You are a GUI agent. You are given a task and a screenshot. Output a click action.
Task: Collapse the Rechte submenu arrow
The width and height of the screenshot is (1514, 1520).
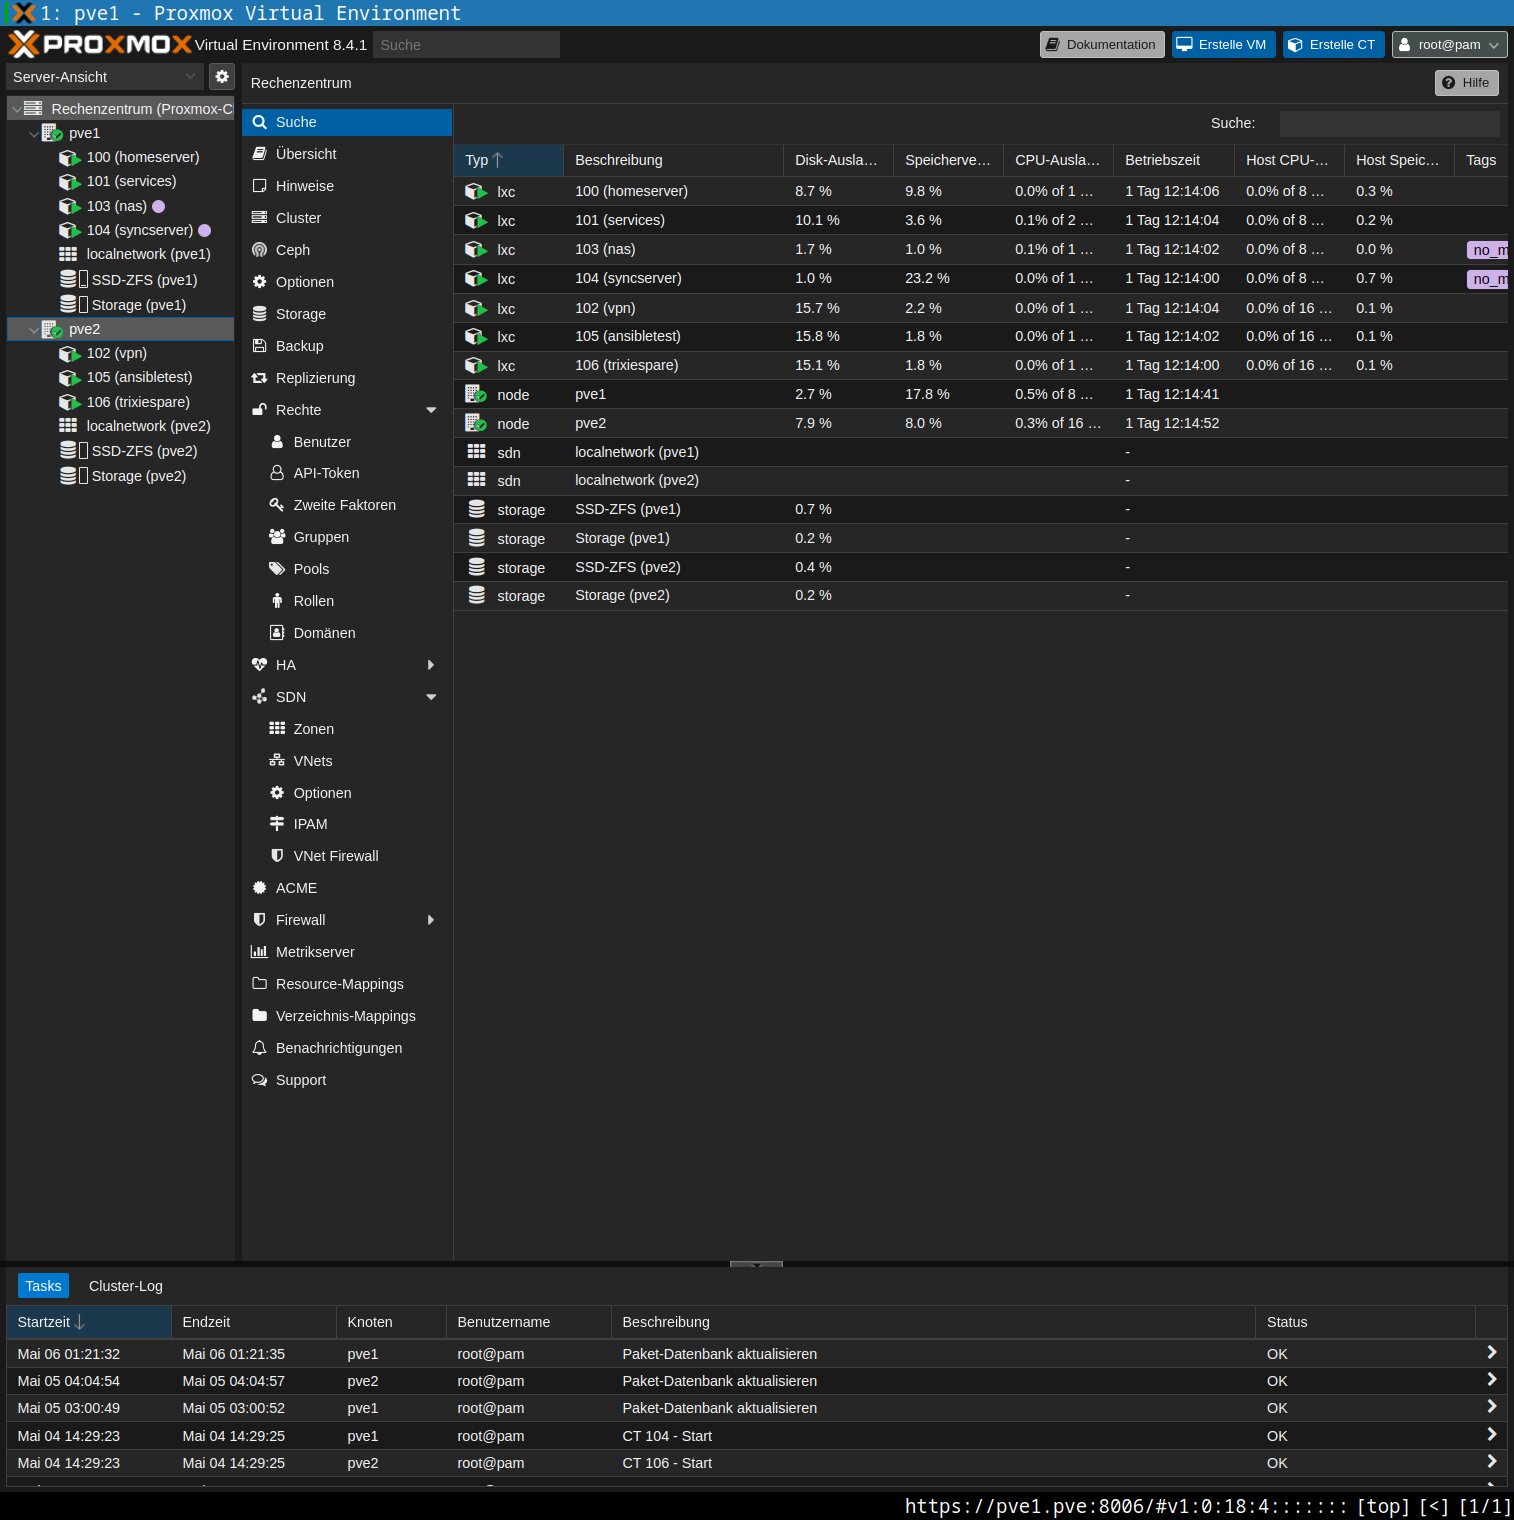[431, 410]
